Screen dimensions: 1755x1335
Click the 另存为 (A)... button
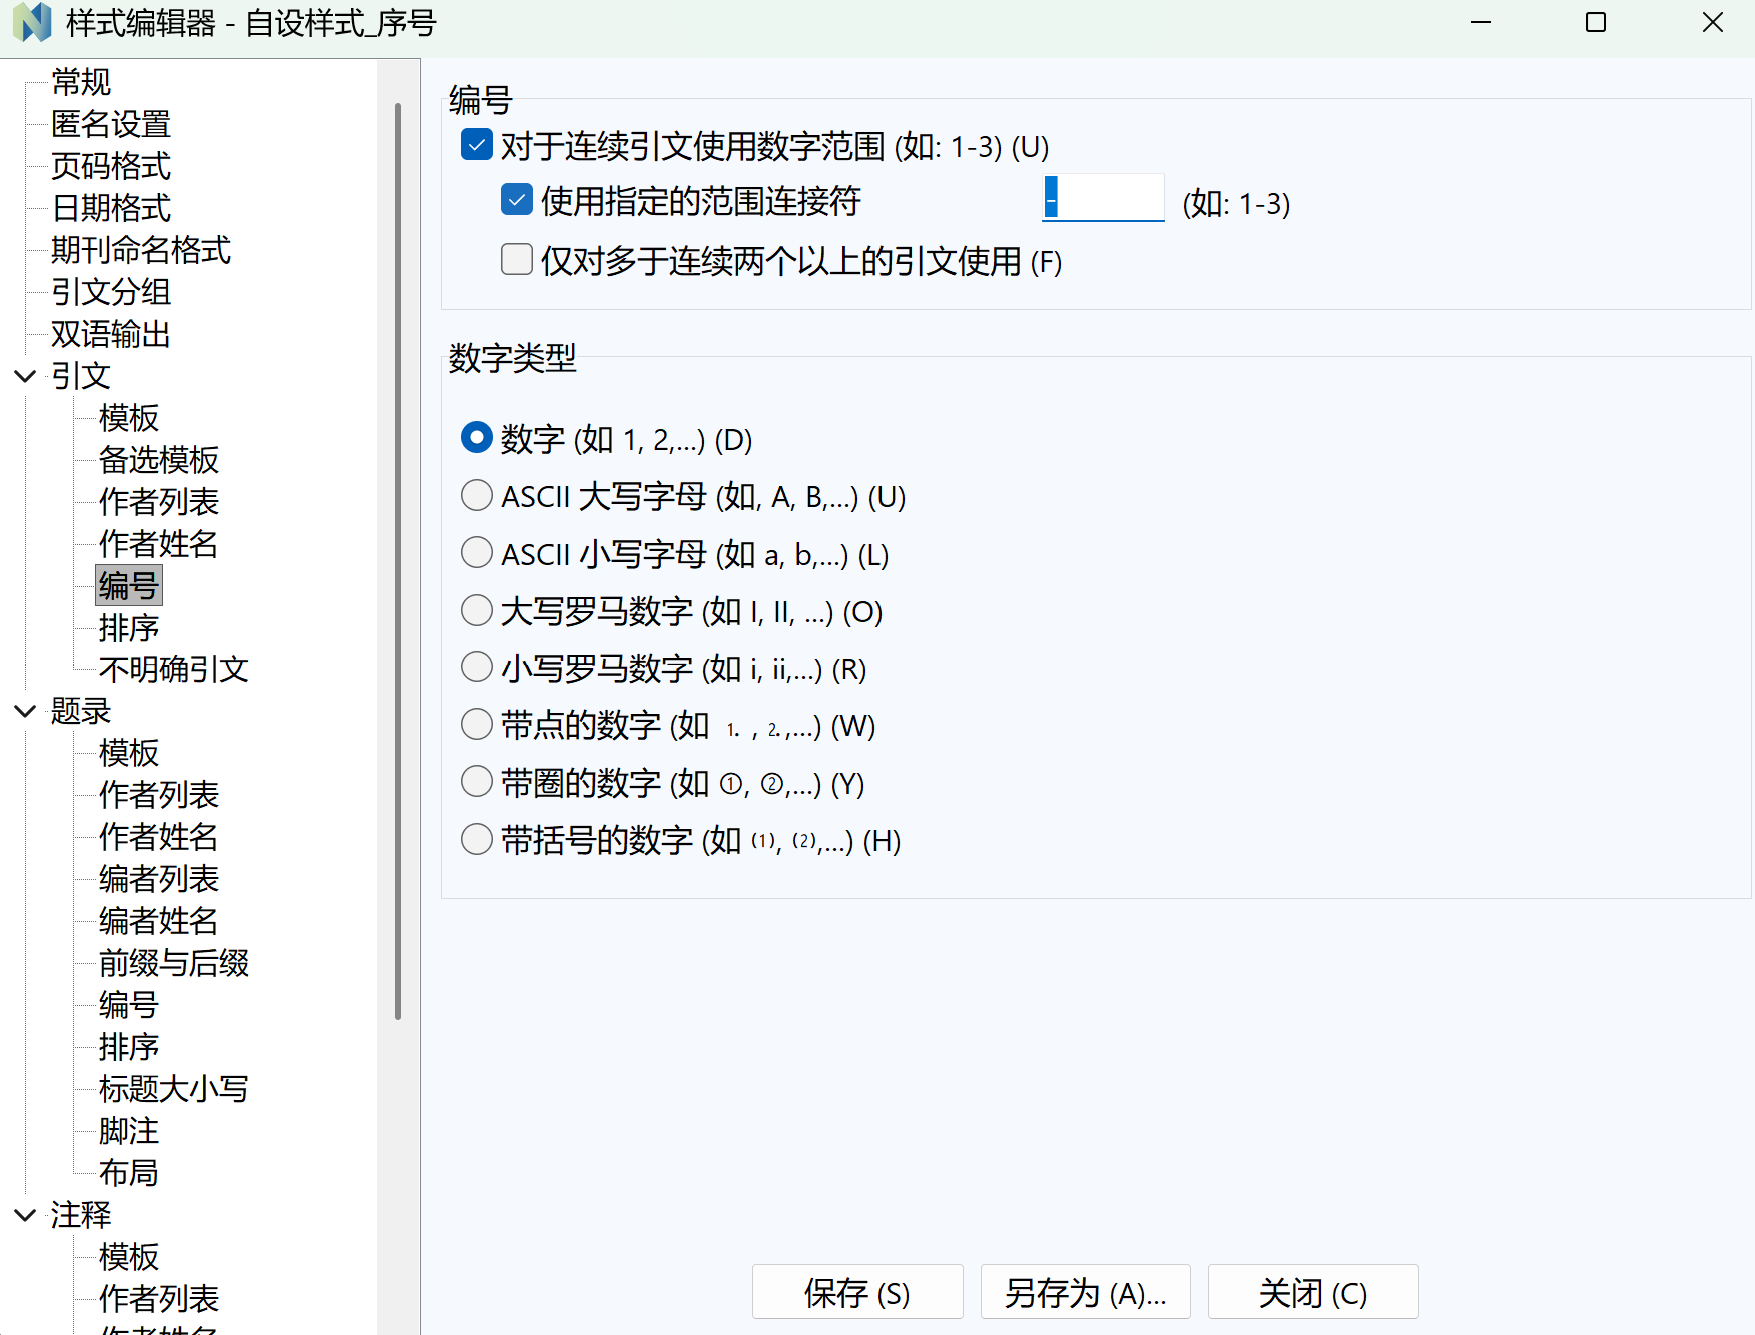1085,1292
